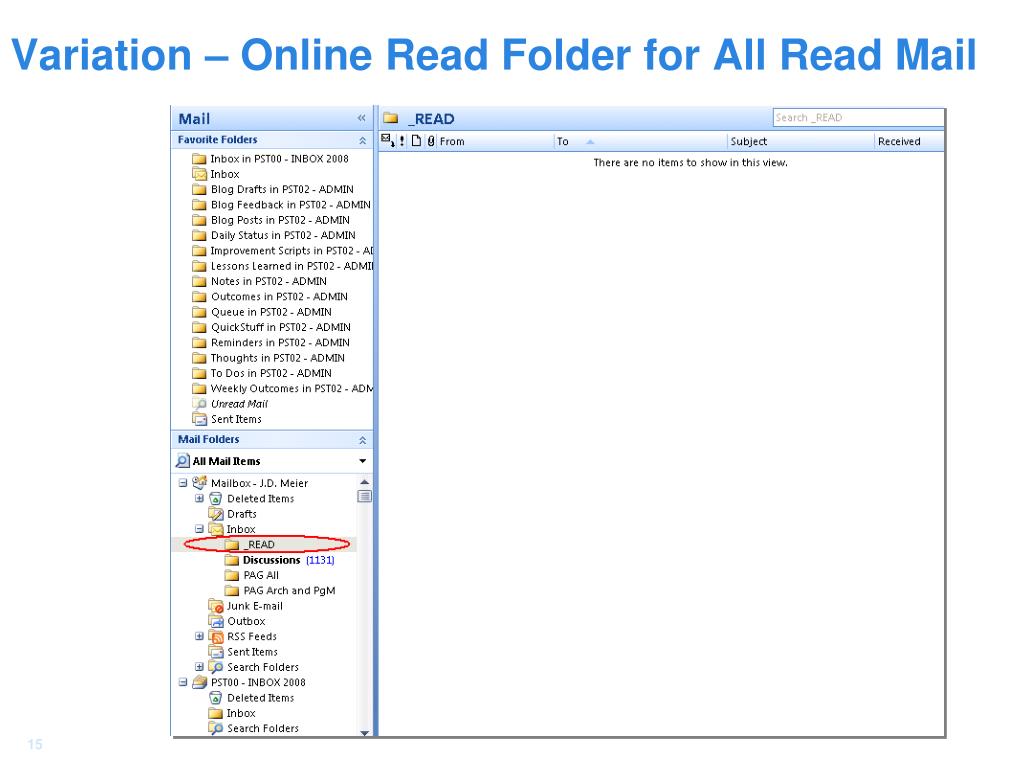The height and width of the screenshot is (768, 1024).
Task: Sort by the From column header
Action: [452, 141]
